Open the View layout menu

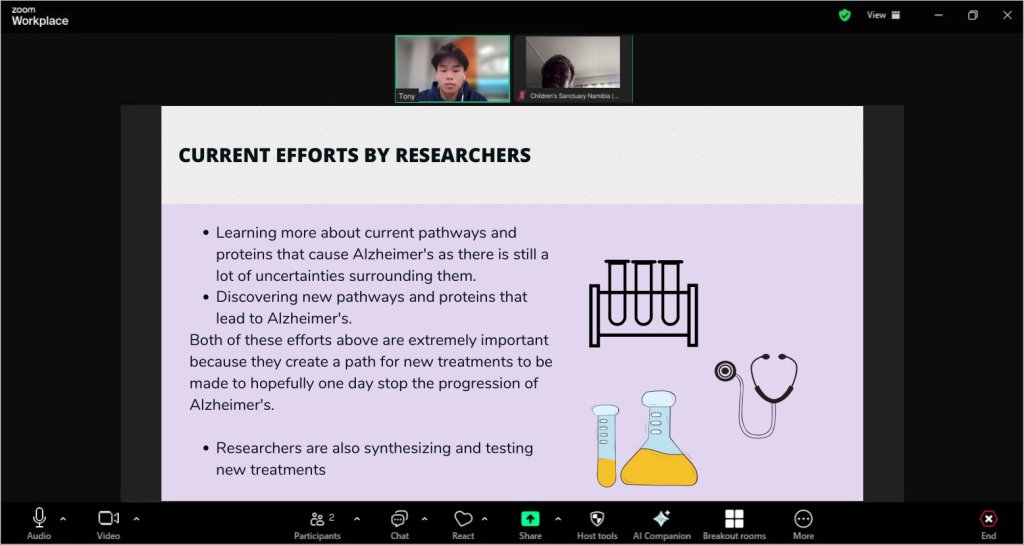tap(883, 15)
